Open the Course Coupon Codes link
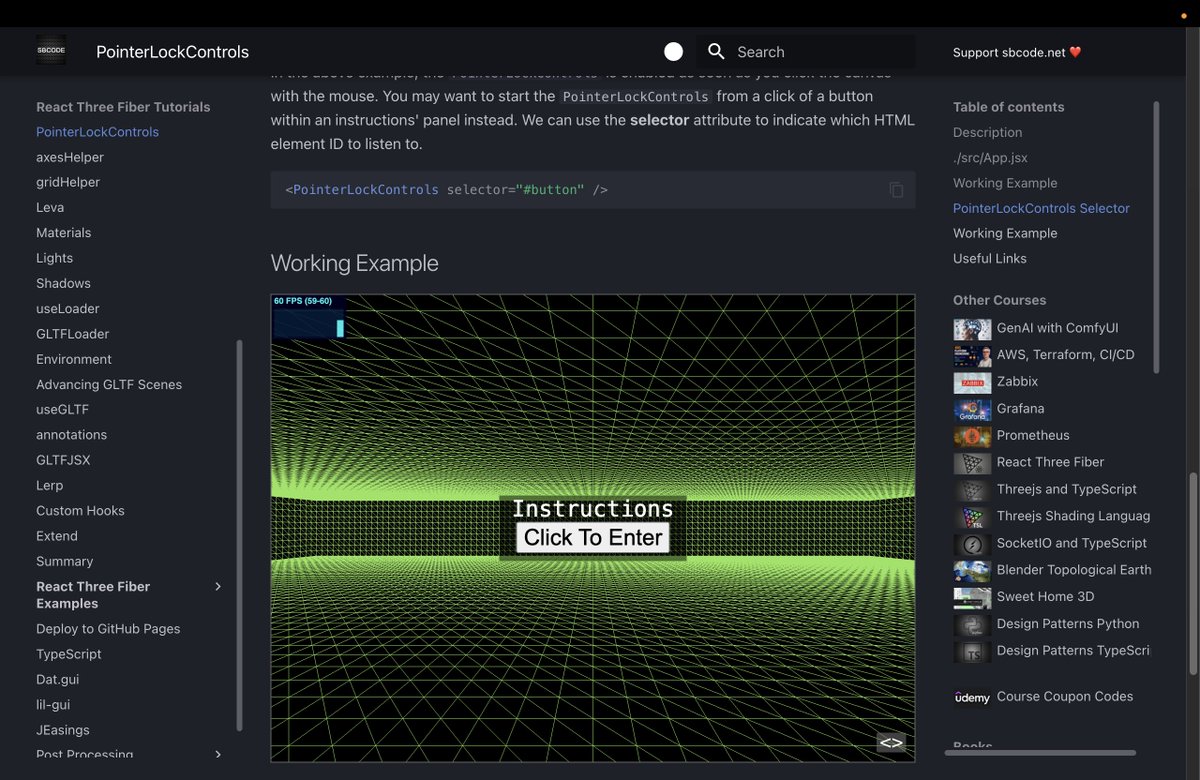The height and width of the screenshot is (780, 1200). [x=1065, y=697]
